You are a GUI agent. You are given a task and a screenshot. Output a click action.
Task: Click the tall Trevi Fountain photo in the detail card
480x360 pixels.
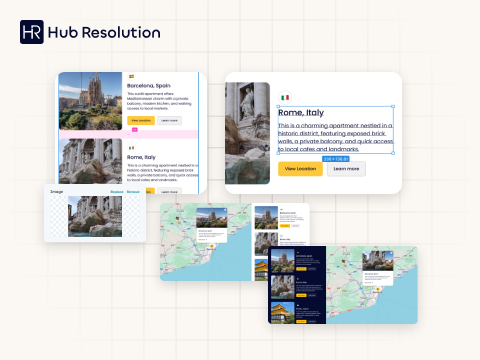click(247, 133)
